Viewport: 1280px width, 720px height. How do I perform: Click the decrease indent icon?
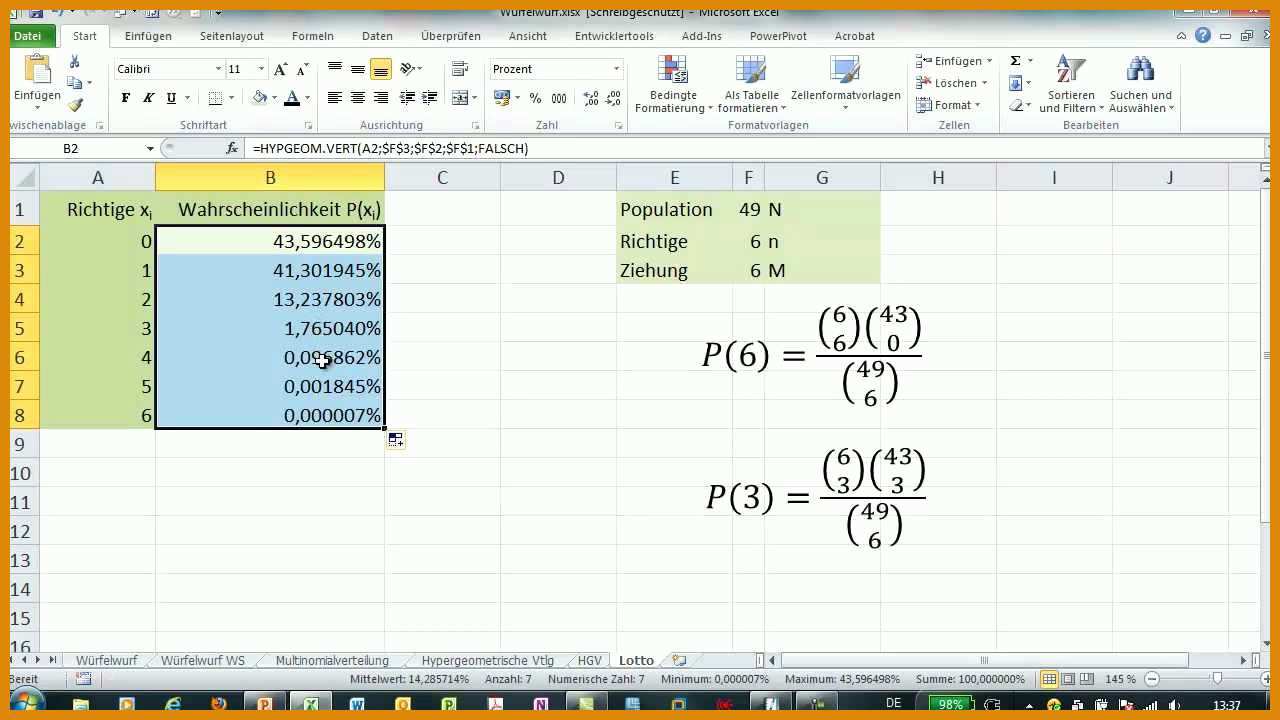[x=407, y=98]
